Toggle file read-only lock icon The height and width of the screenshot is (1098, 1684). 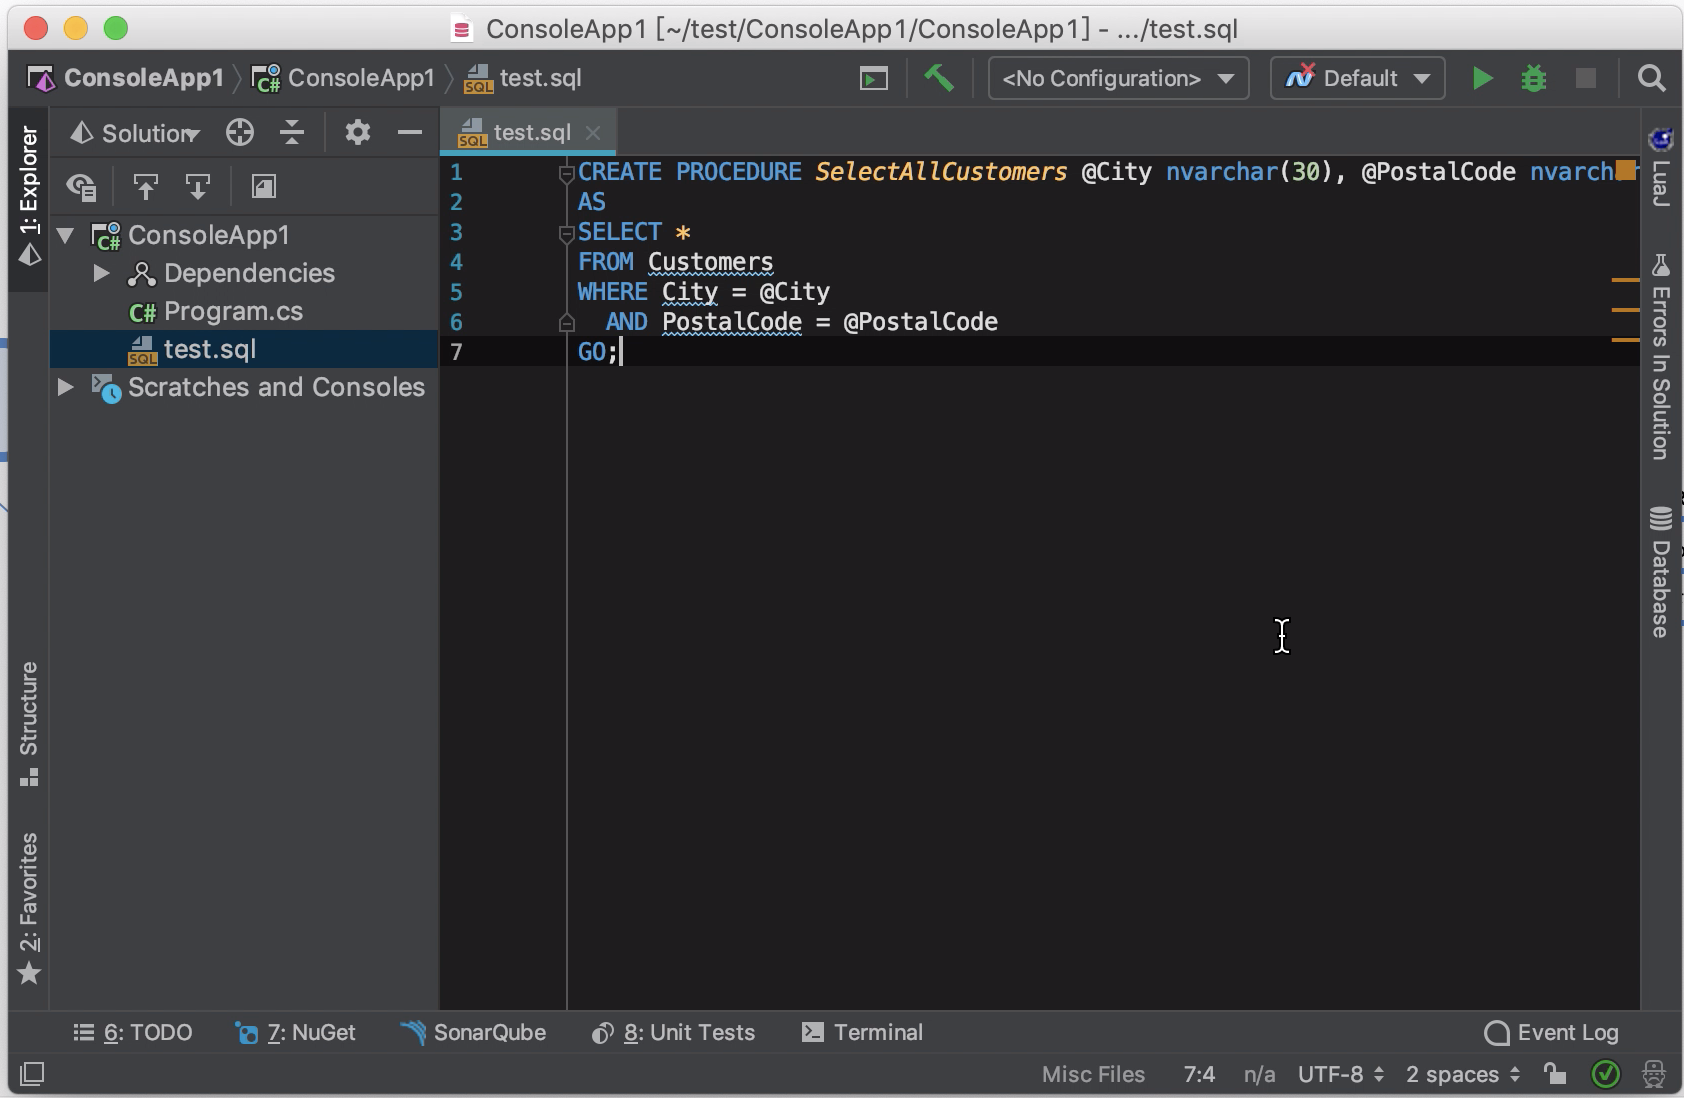(1554, 1075)
